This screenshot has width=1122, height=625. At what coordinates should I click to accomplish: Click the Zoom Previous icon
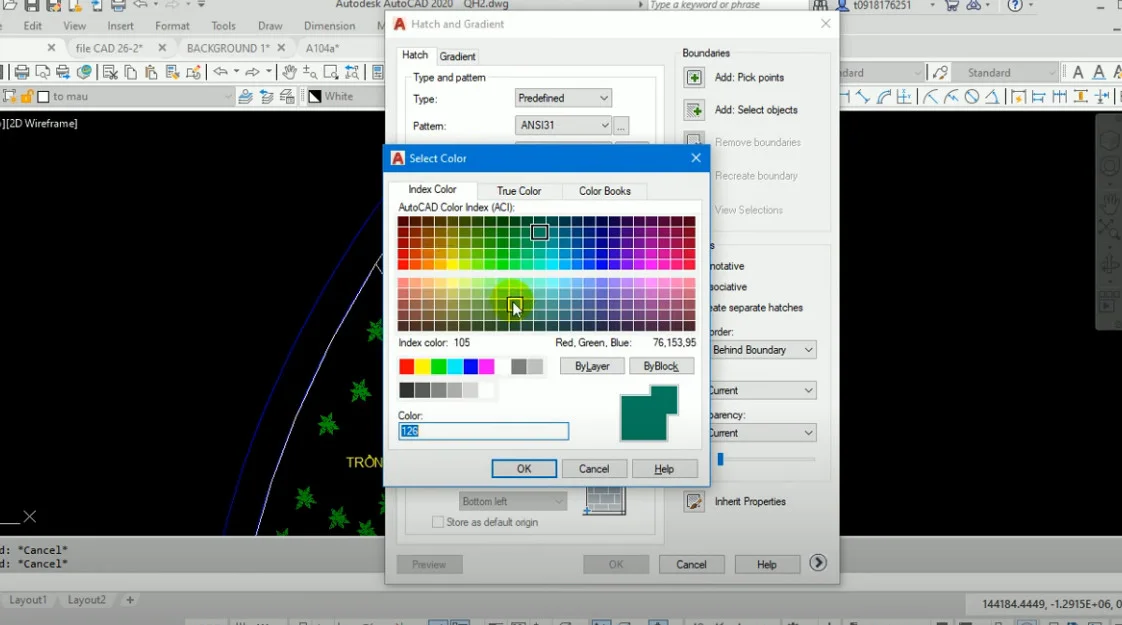pos(352,72)
